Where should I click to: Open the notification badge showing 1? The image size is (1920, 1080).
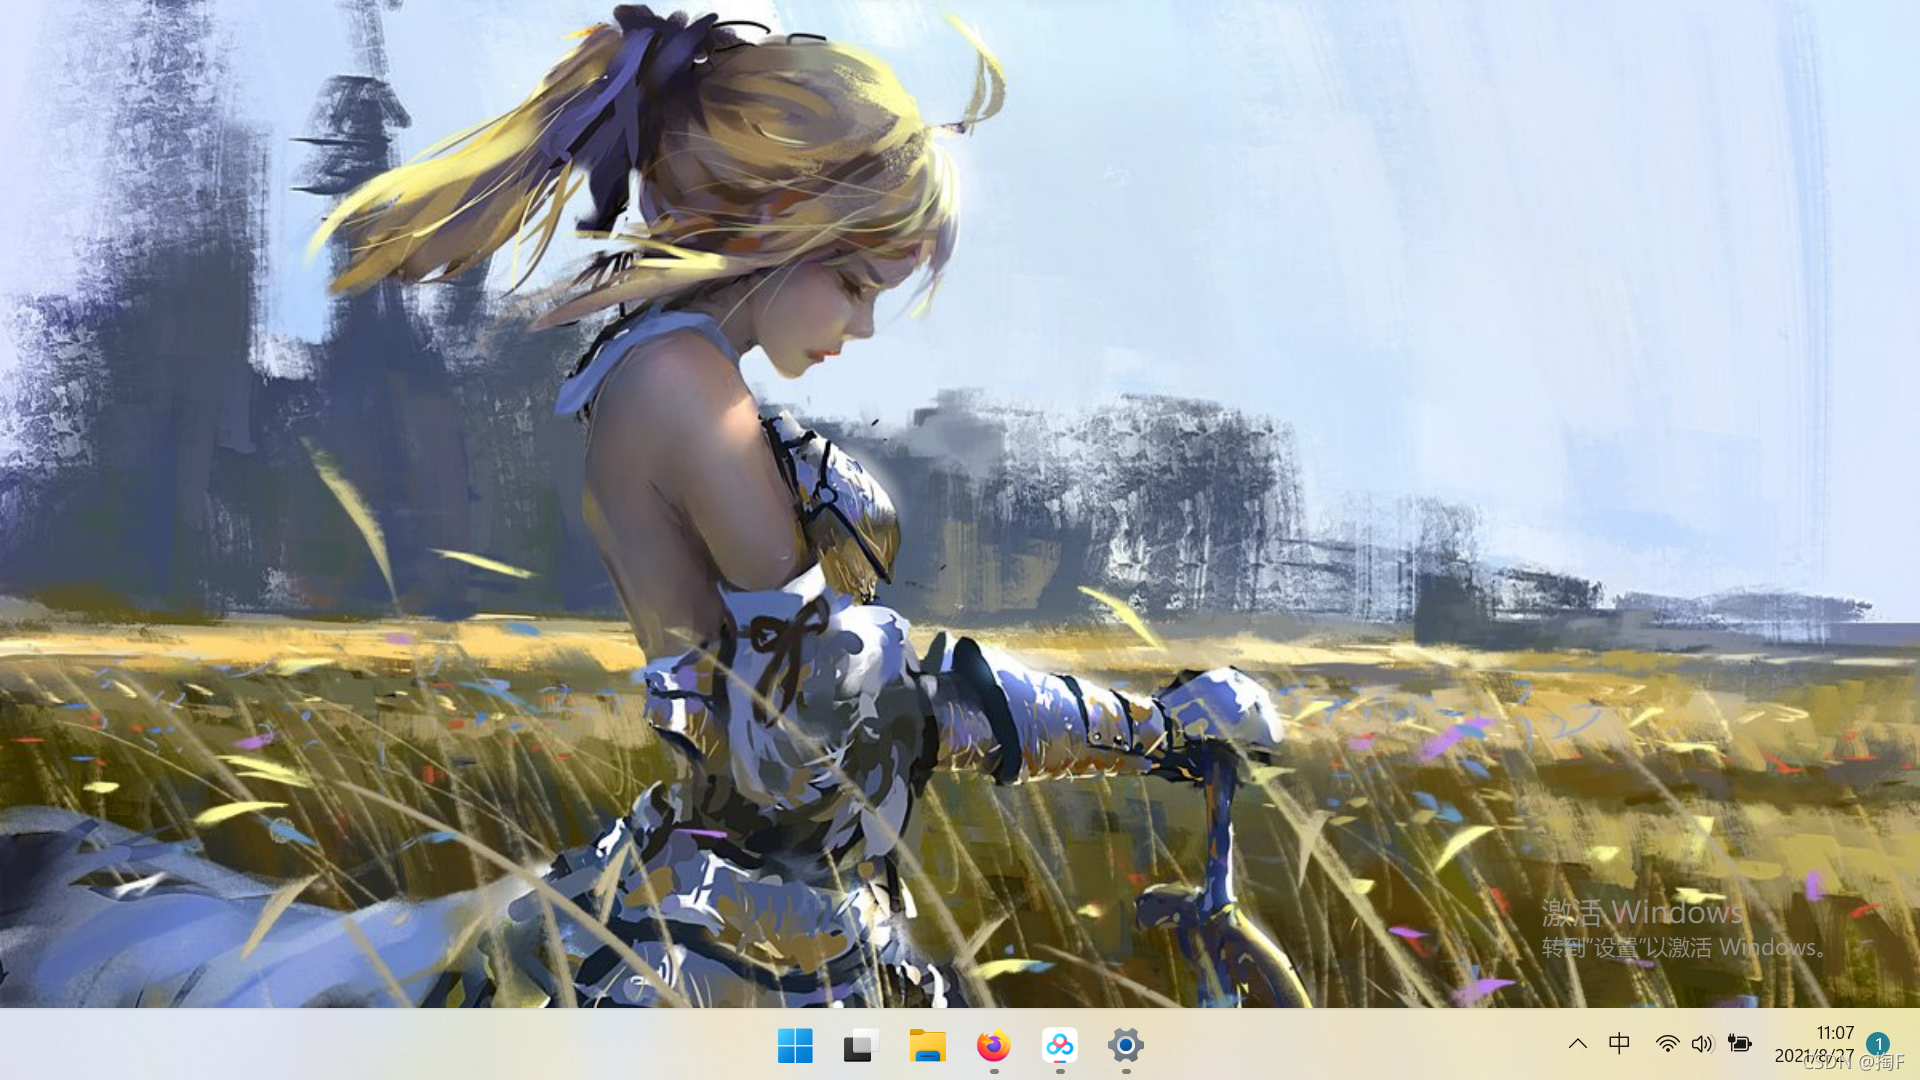coord(1877,1044)
